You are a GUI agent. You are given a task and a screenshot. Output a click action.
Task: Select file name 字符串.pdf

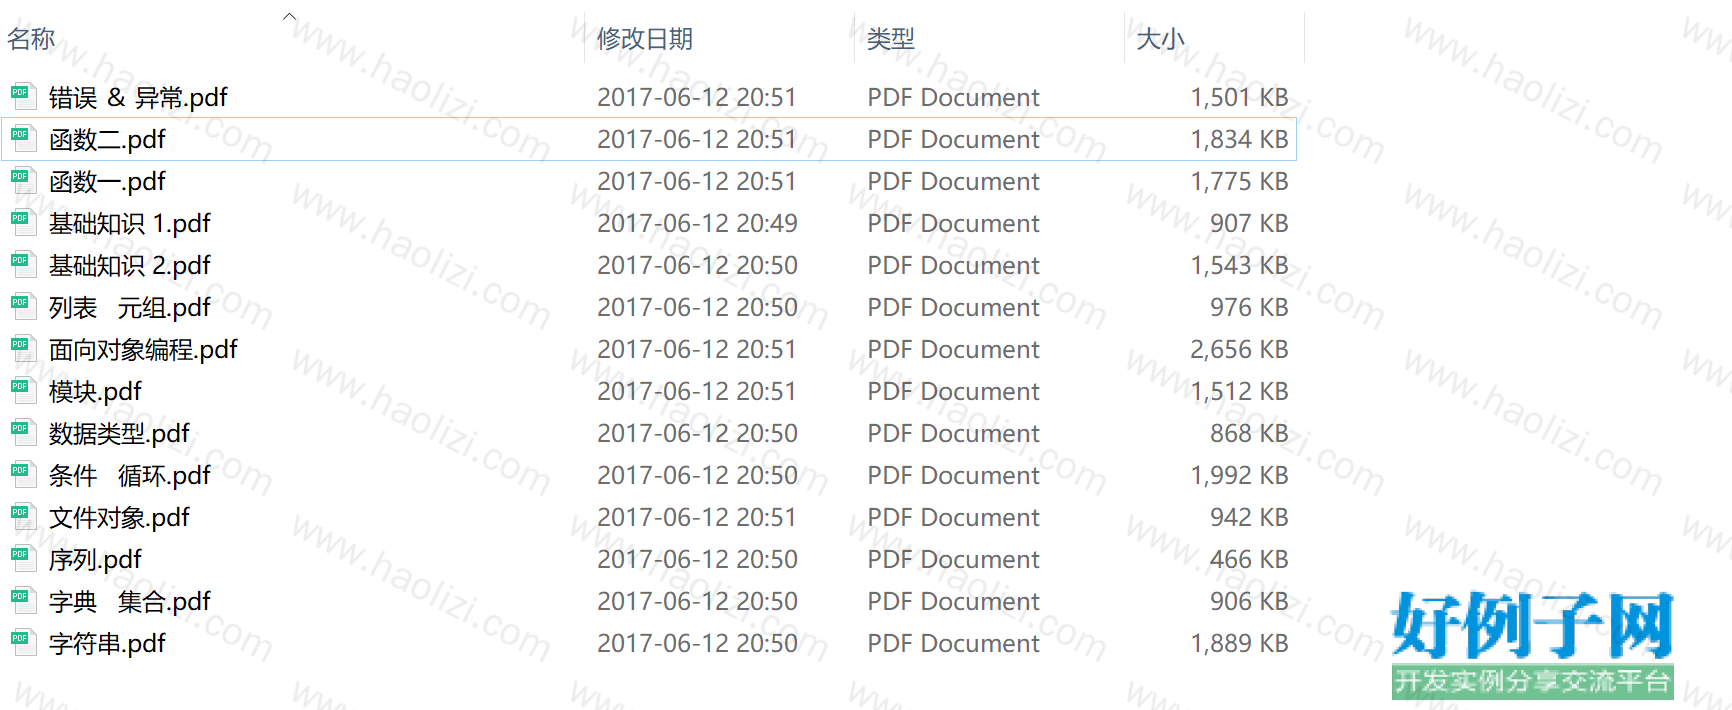coord(107,644)
